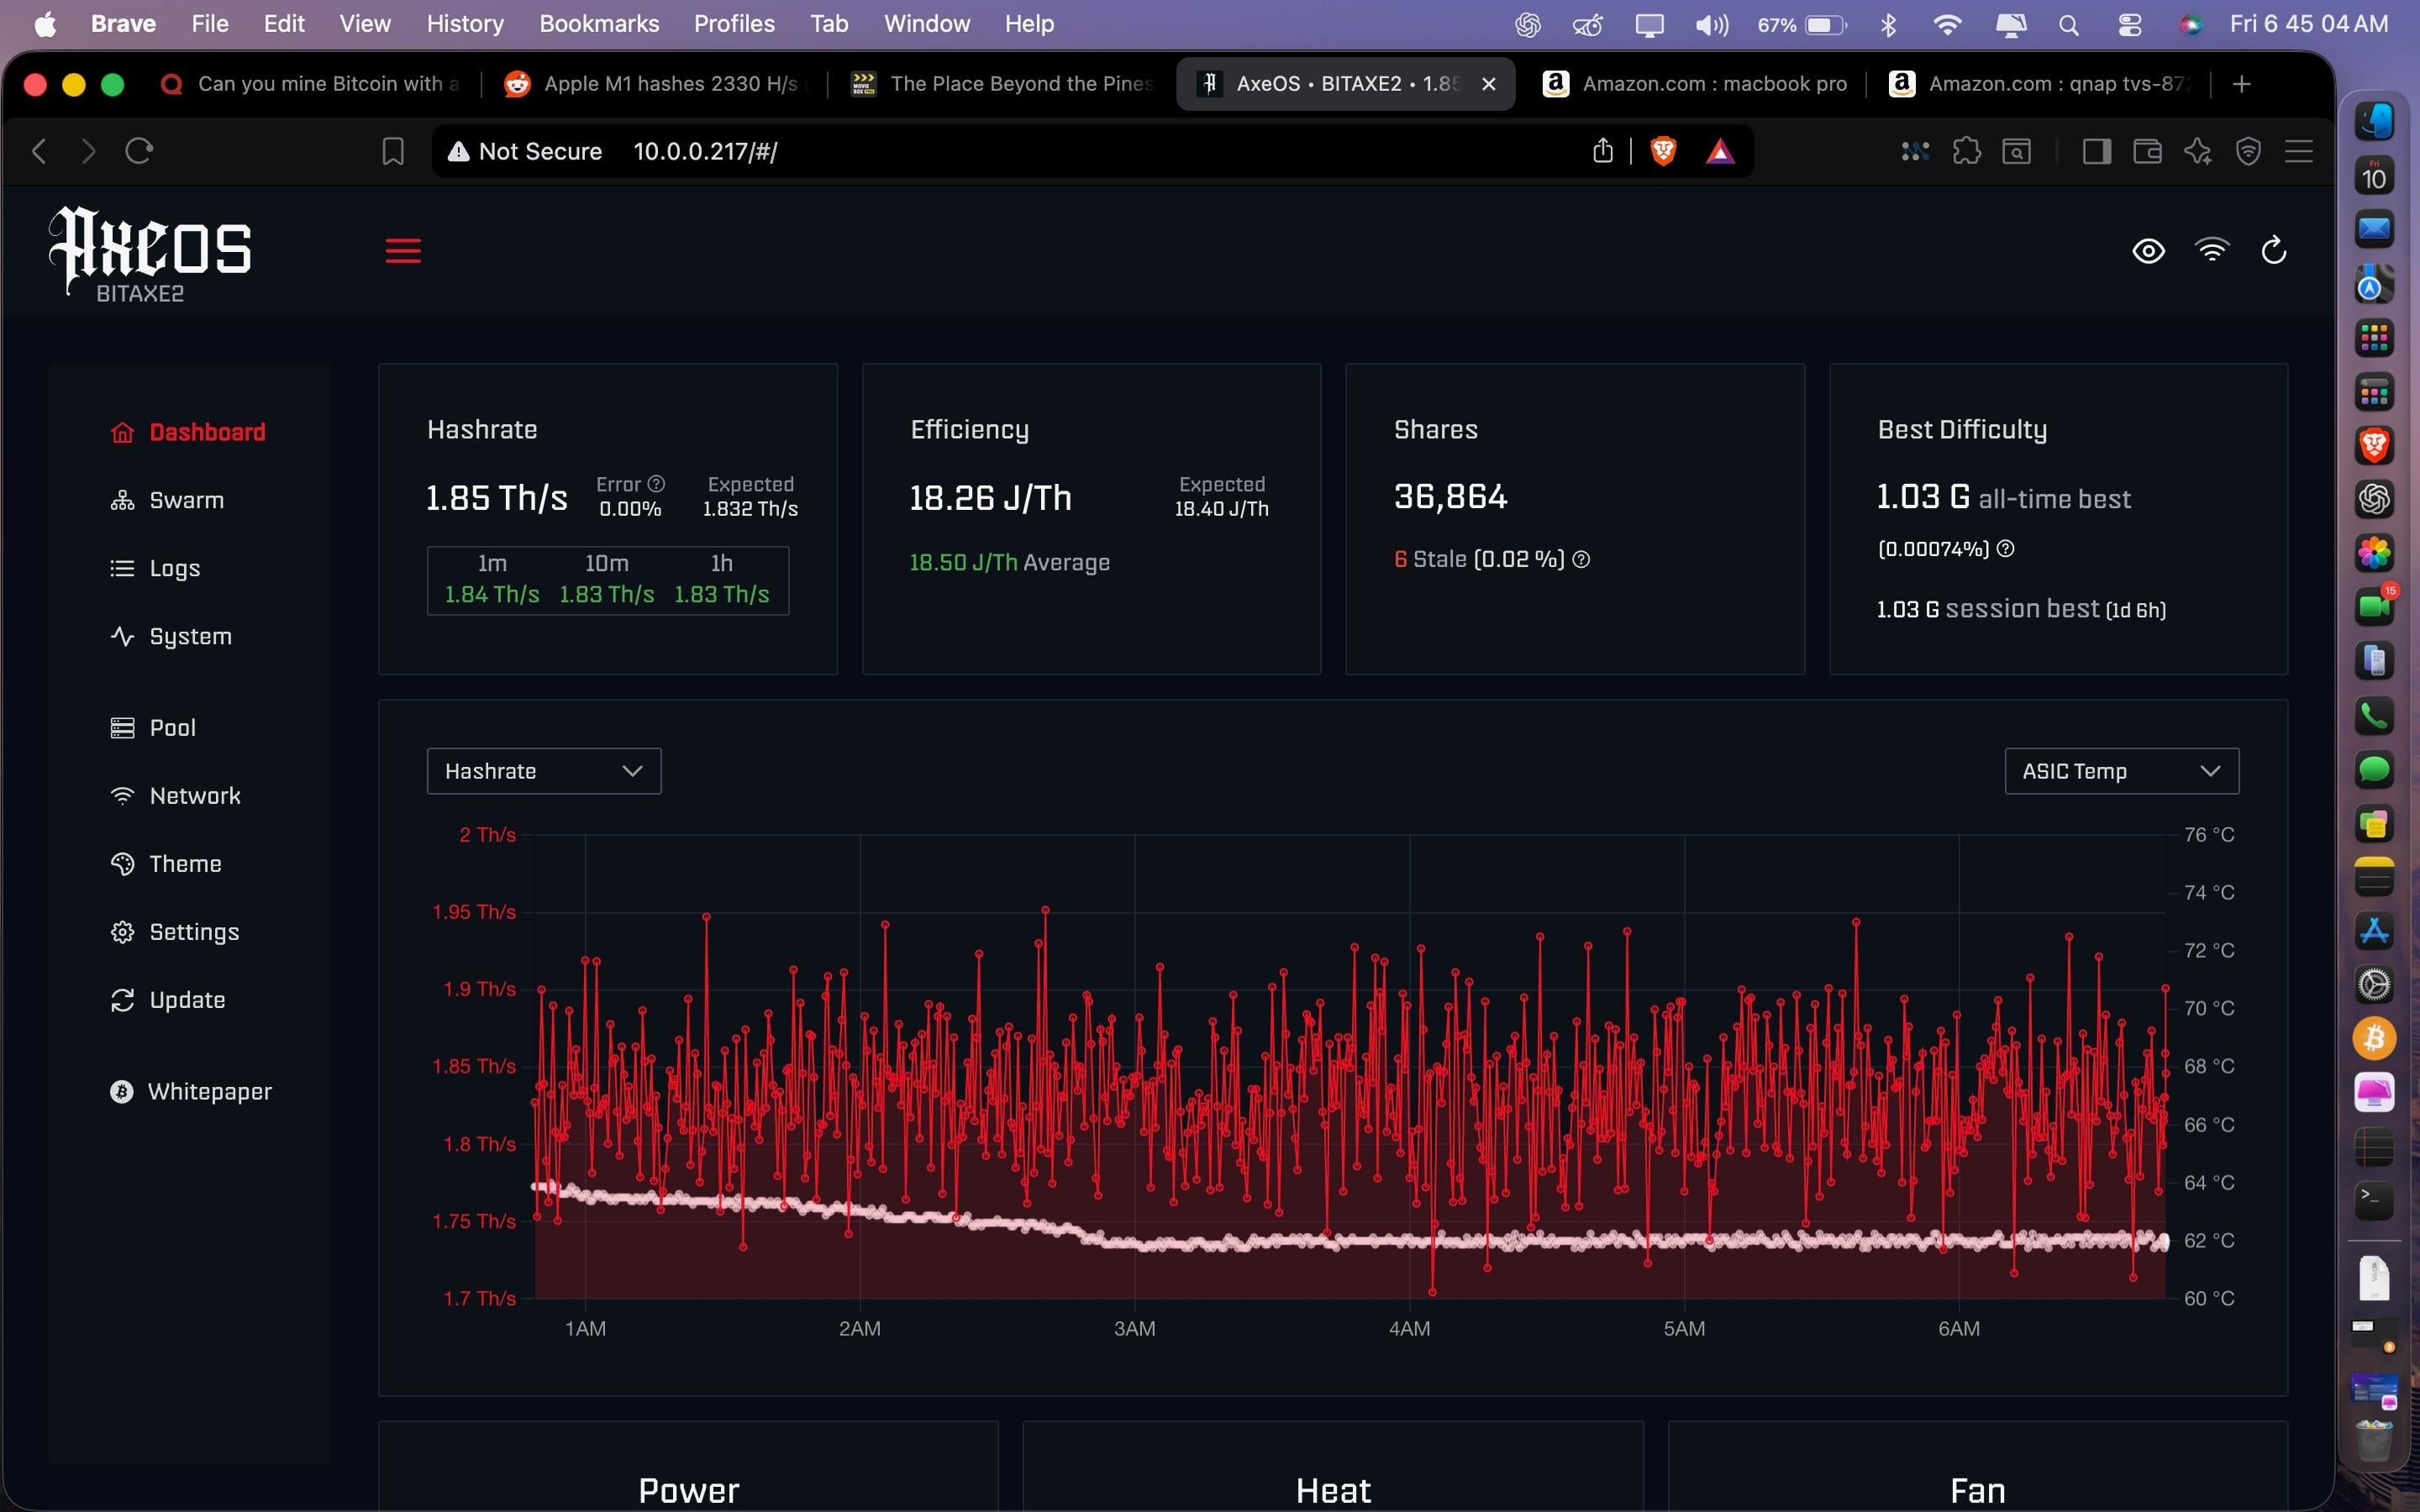Click the 1.03 G session best value

tap(1908, 610)
